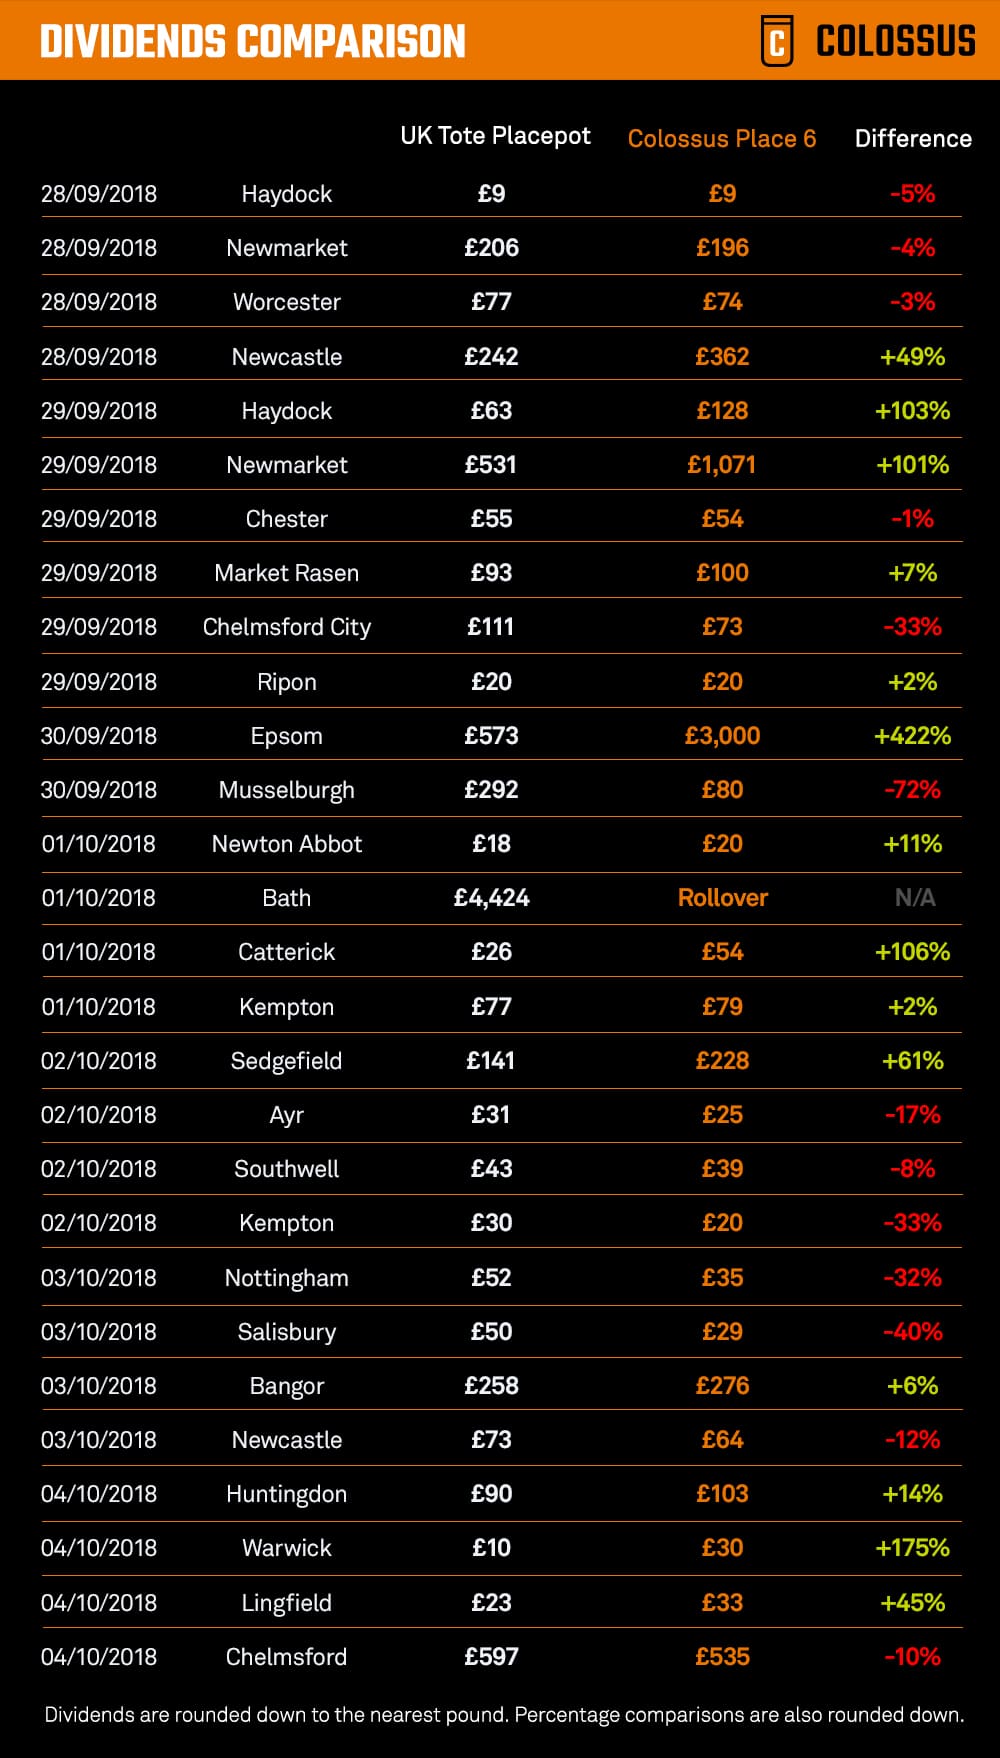The width and height of the screenshot is (1000, 1758).
Task: Click the +422% difference value
Action: 912,736
